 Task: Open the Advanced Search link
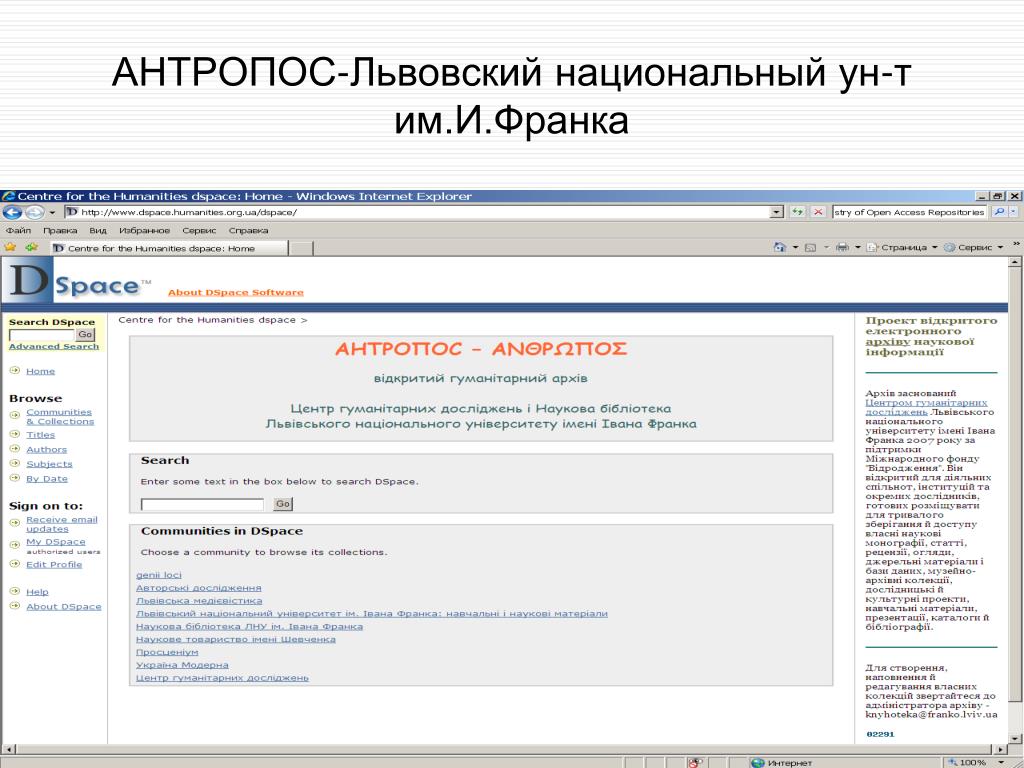pos(54,347)
